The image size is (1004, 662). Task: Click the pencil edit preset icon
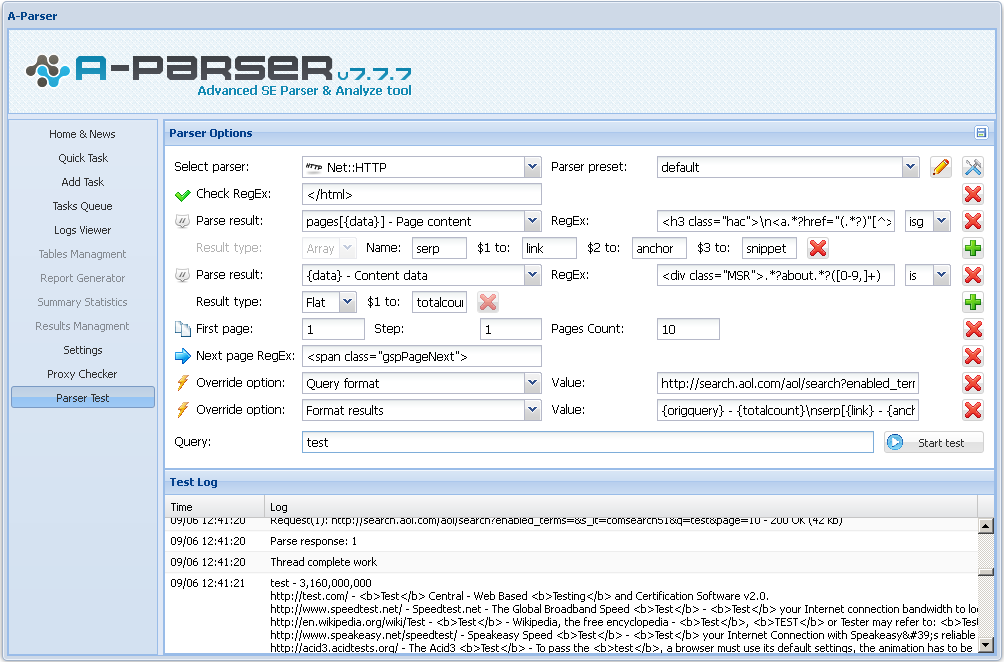click(941, 167)
